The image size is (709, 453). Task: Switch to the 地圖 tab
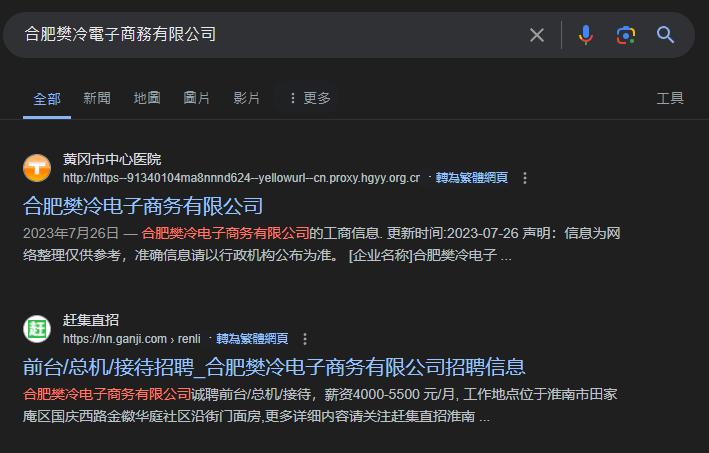[x=147, y=98]
